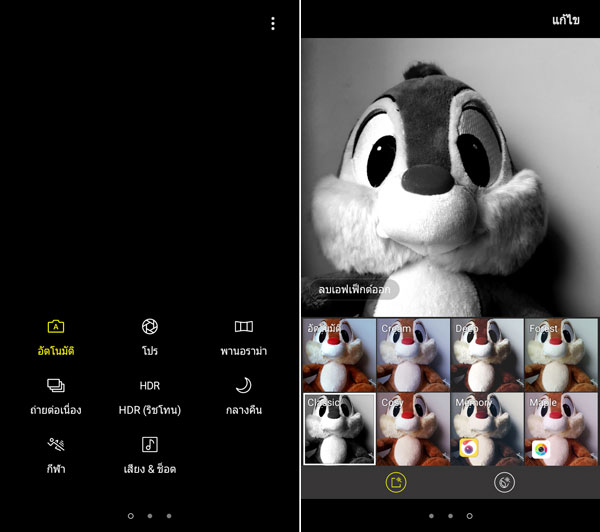The height and width of the screenshot is (532, 600).
Task: Open the three-dot overflow menu
Action: 273,24
